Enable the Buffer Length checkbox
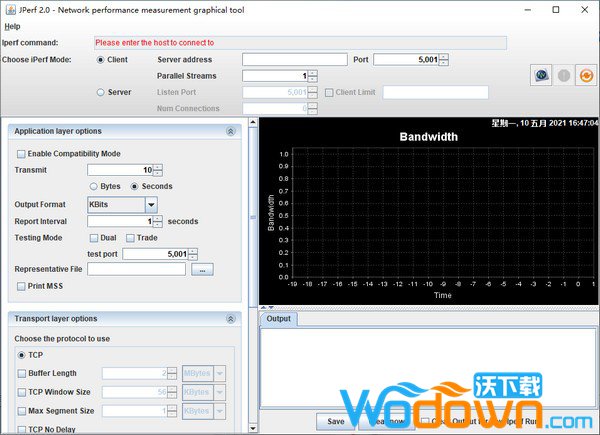The image size is (600, 435). click(x=22, y=374)
